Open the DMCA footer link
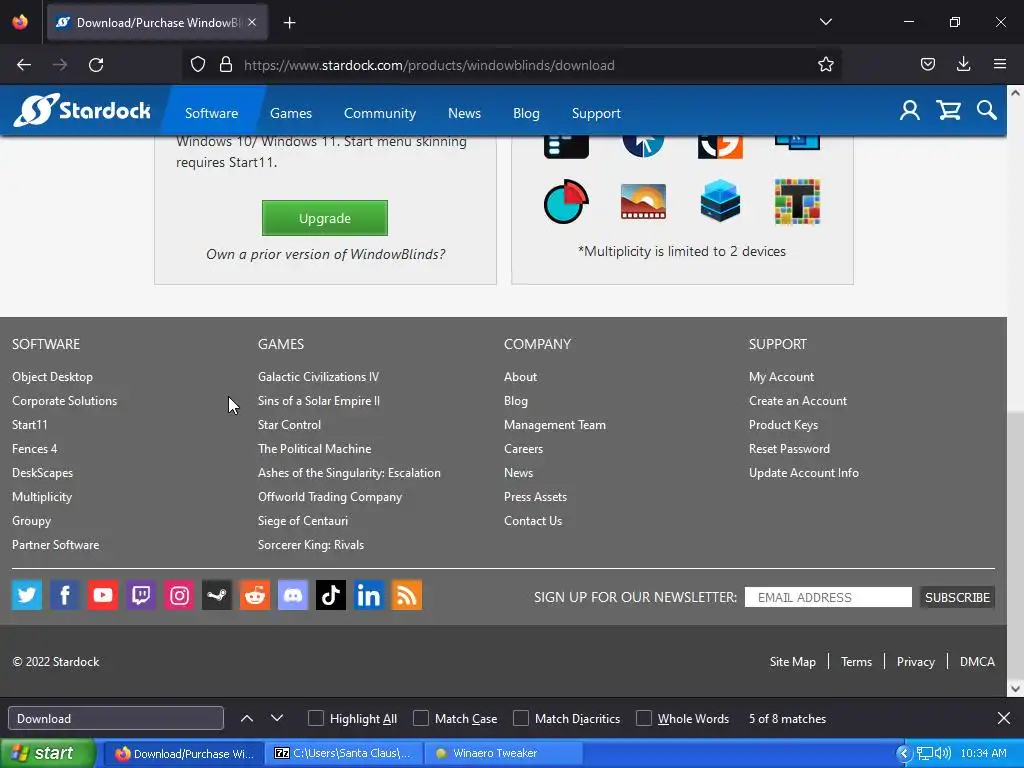1024x768 pixels. pyautogui.click(x=977, y=662)
